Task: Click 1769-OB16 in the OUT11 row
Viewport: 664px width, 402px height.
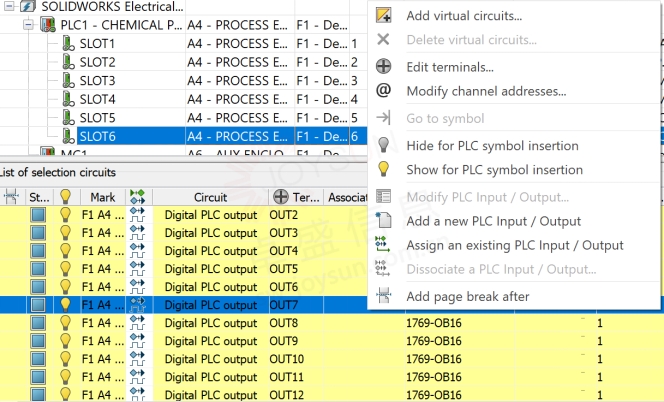Action: coord(434,377)
